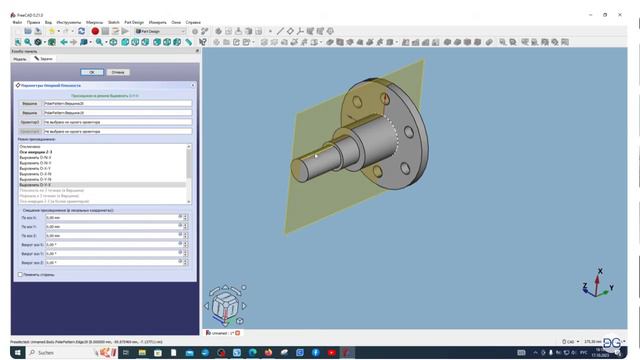The width and height of the screenshot is (640, 360).
Task: Switch to the Top view cube icon
Action: click(x=135, y=42)
